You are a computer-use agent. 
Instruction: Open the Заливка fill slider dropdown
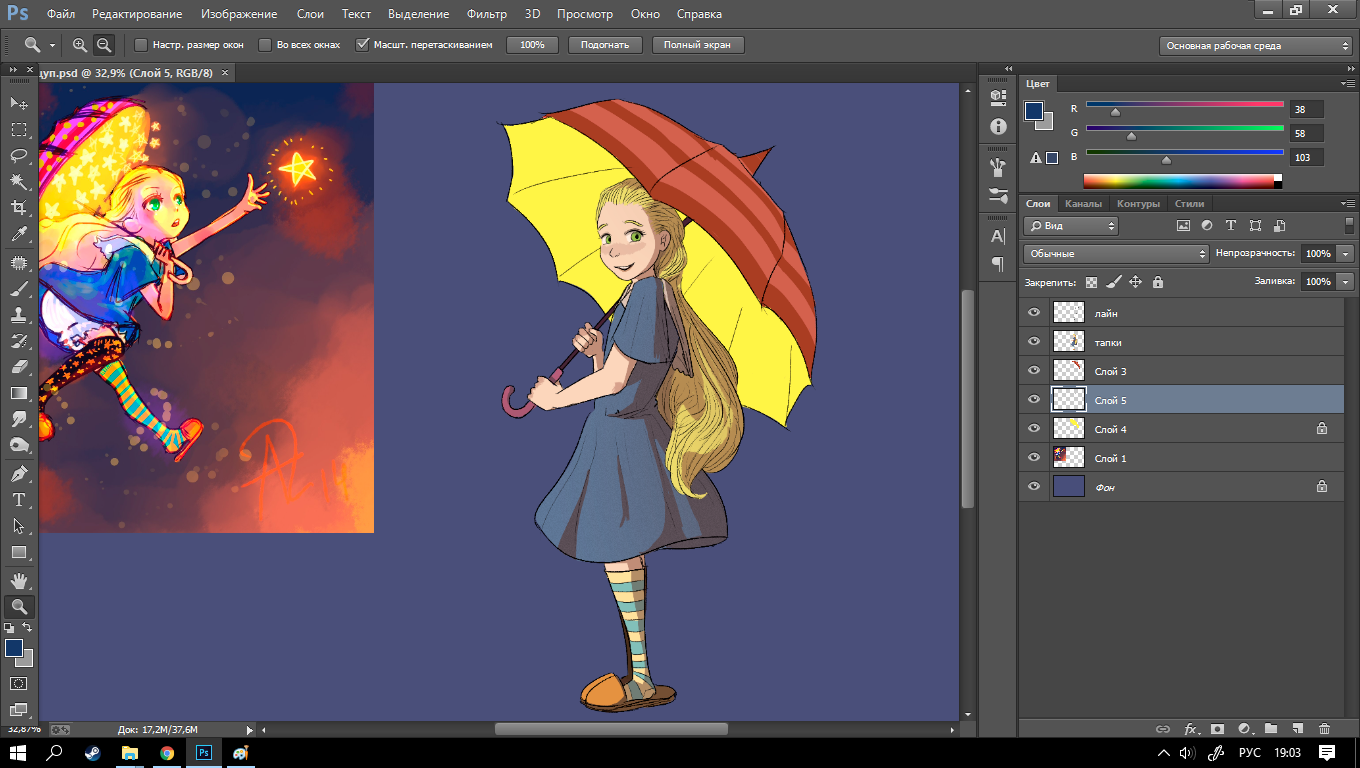(x=1346, y=282)
